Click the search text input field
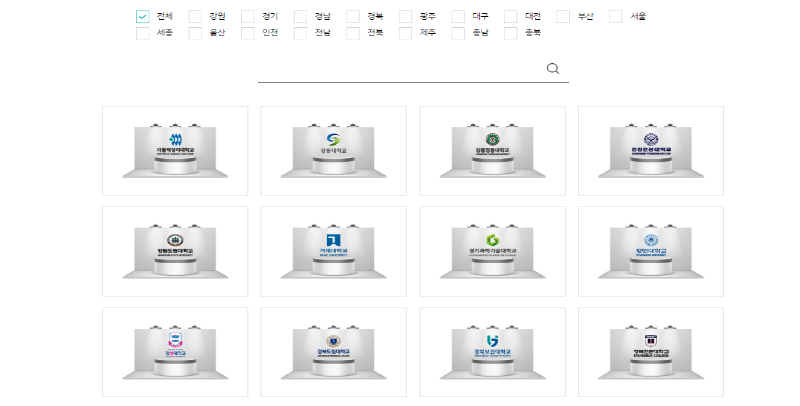800x406 pixels. 400,68
